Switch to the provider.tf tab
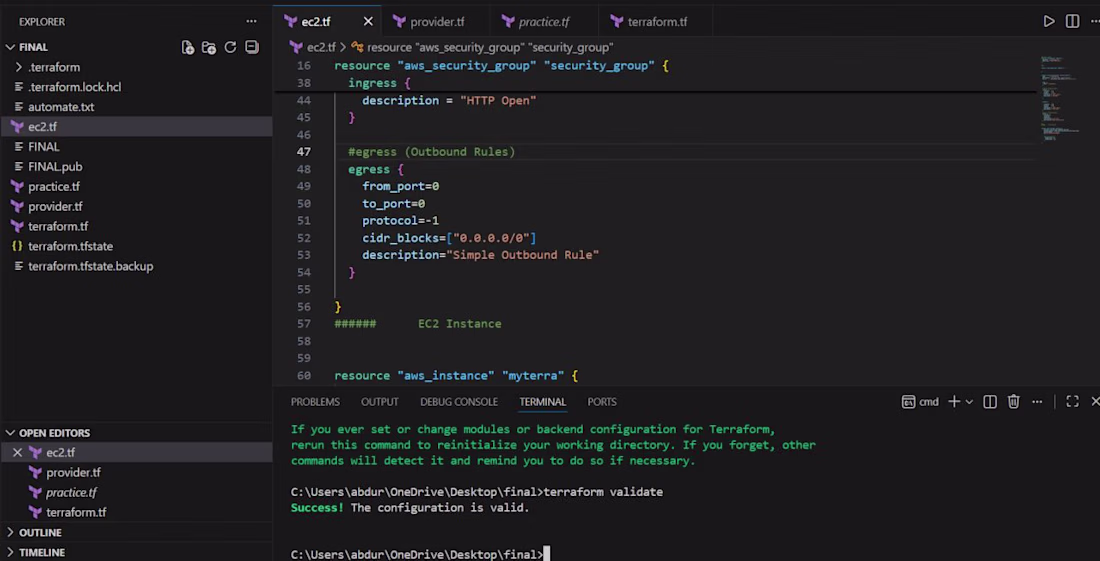The width and height of the screenshot is (1100, 561). tap(434, 22)
